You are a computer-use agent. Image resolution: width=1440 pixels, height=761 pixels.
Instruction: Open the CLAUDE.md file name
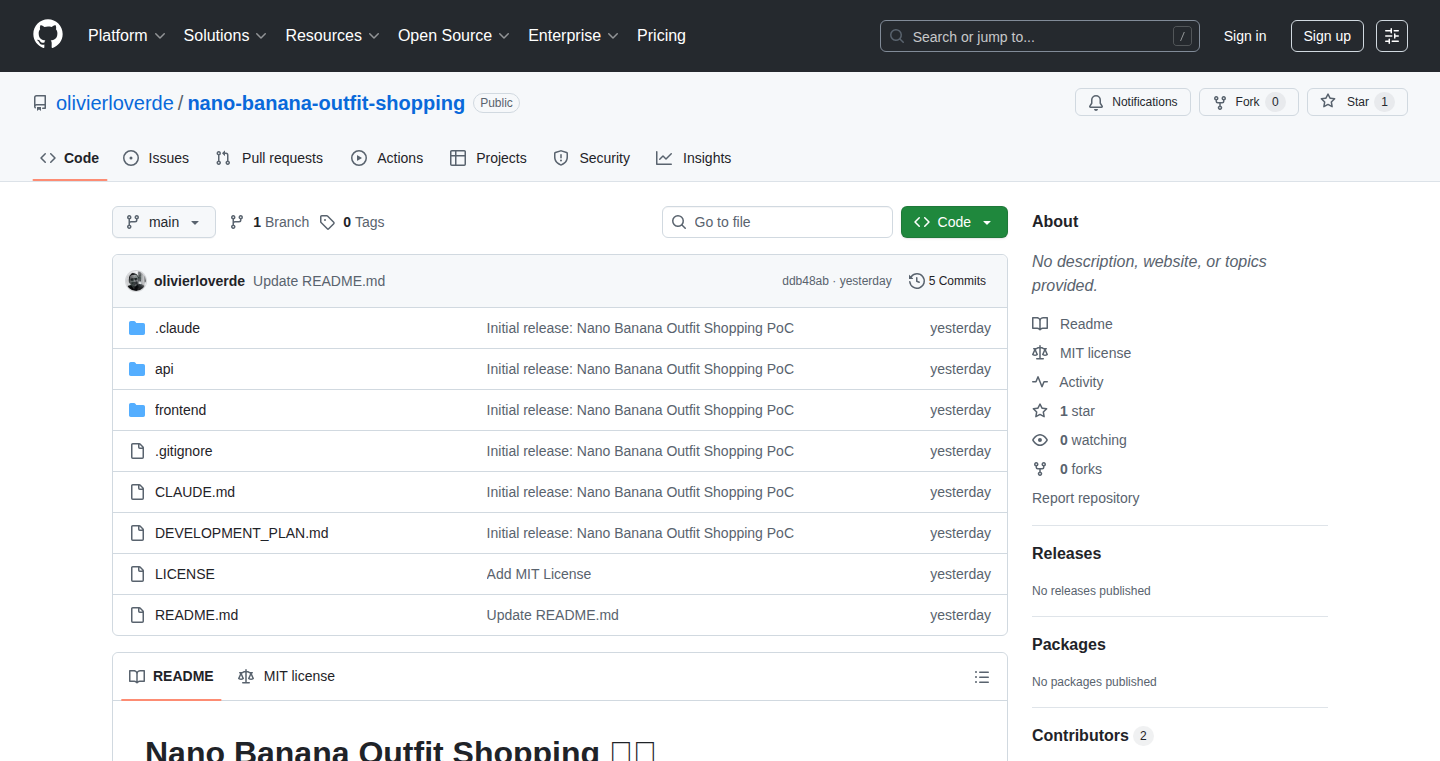195,492
